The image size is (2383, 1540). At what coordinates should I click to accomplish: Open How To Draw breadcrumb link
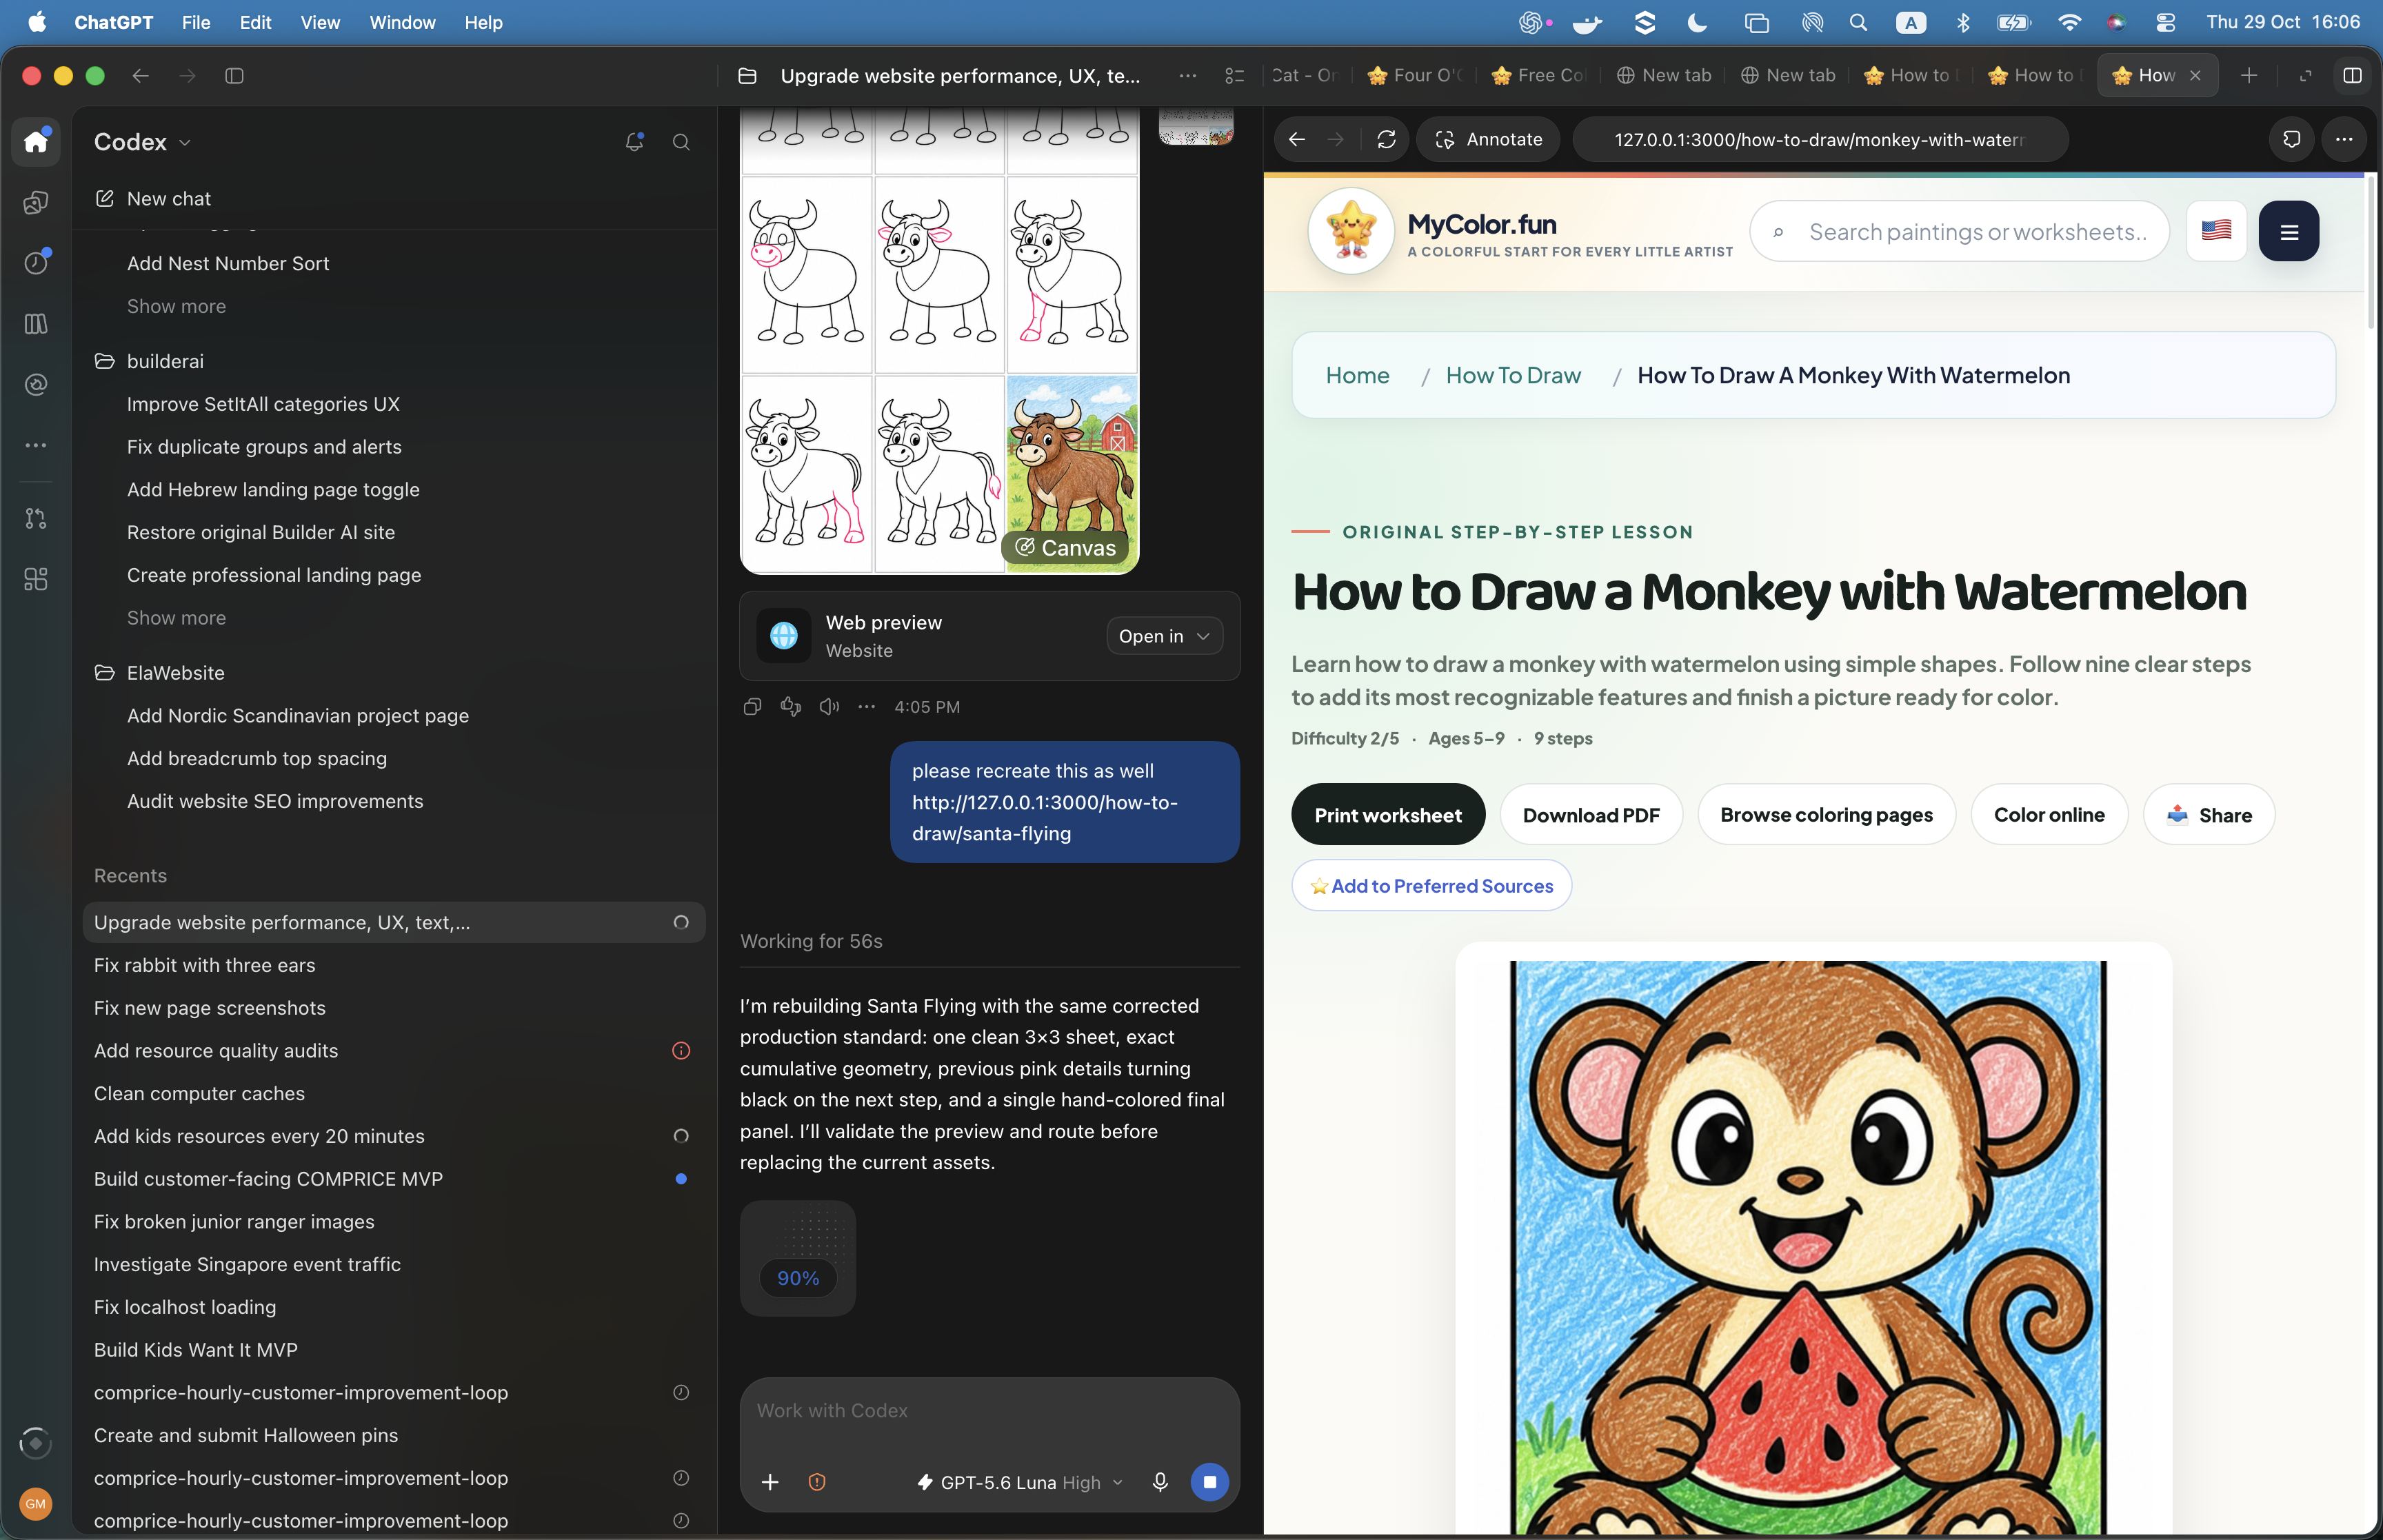[x=1513, y=375]
